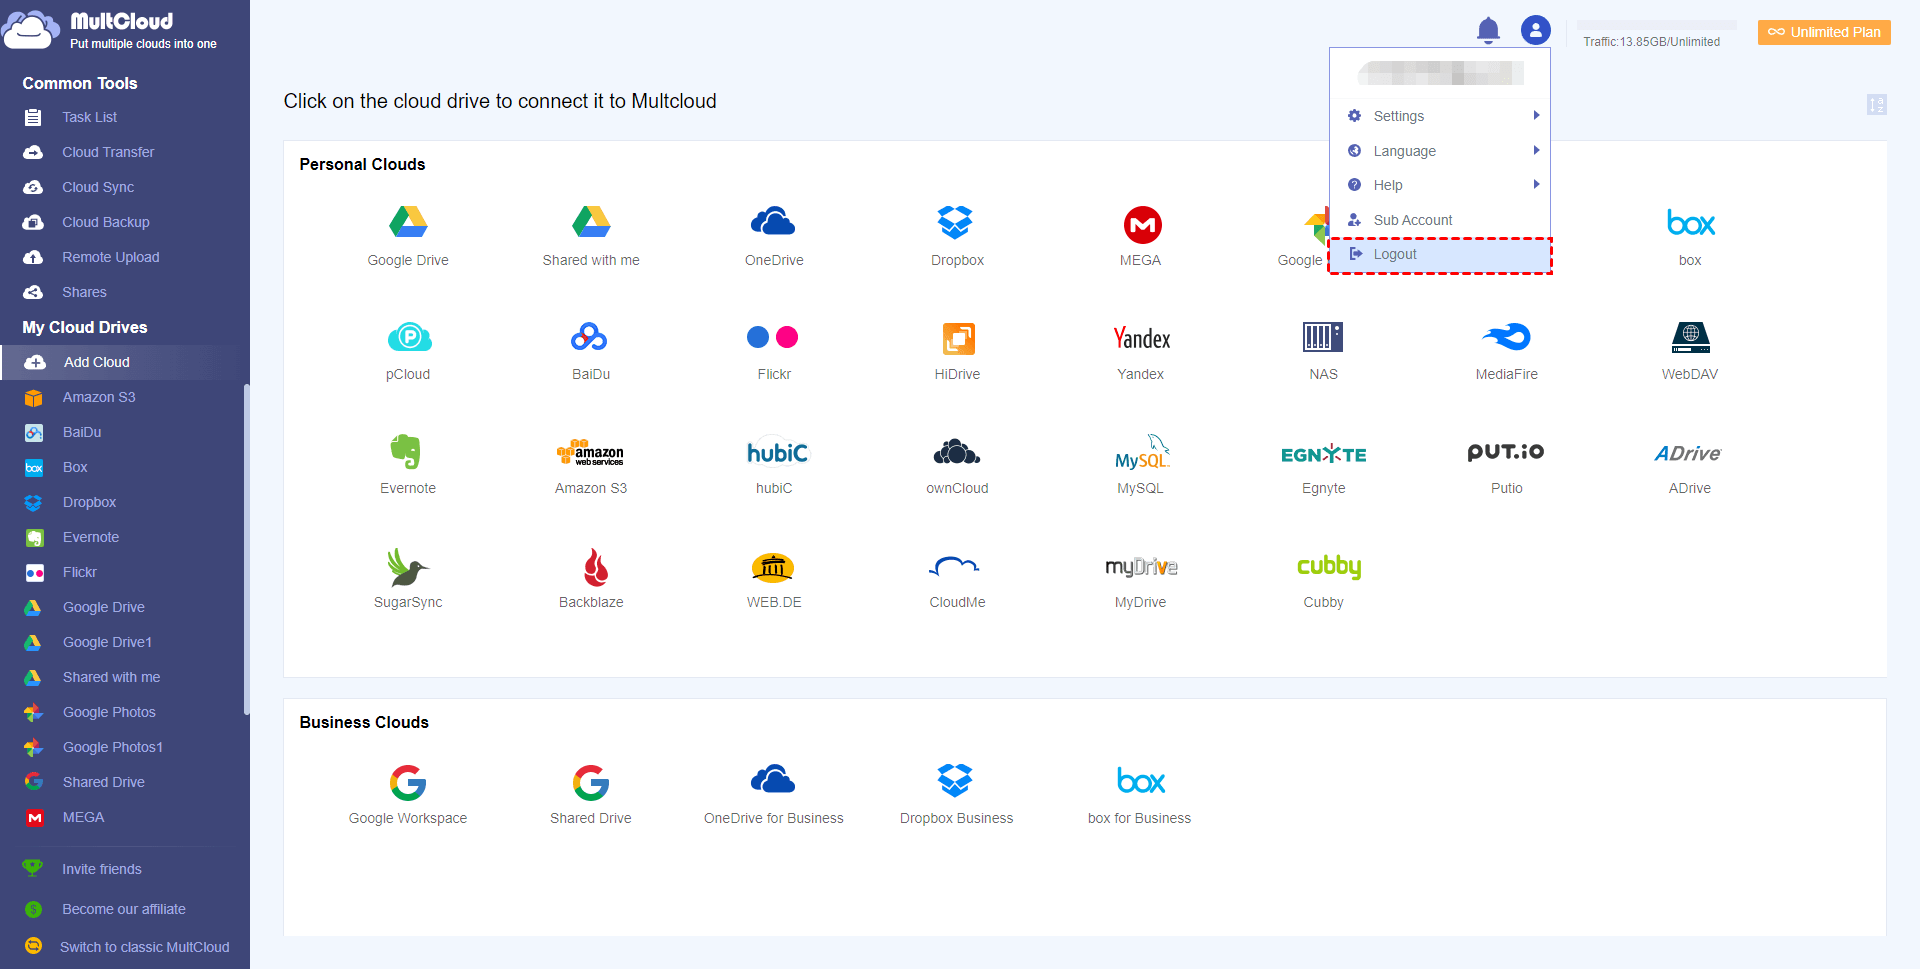Expand the Settings submenu arrow

point(1536,116)
